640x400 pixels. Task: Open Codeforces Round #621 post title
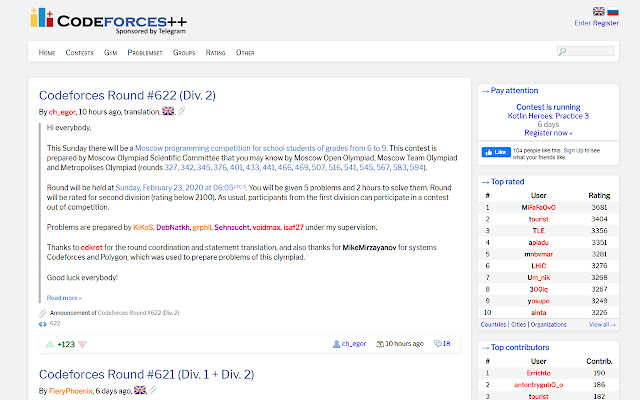[x=147, y=374]
